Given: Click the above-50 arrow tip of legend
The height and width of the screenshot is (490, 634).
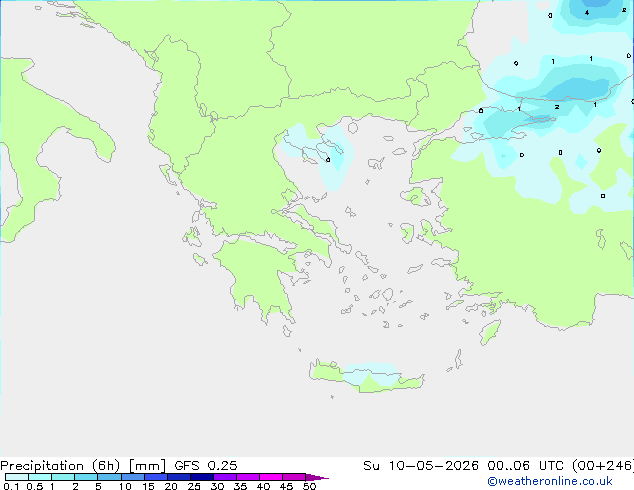Looking at the screenshot, I should point(317,477).
